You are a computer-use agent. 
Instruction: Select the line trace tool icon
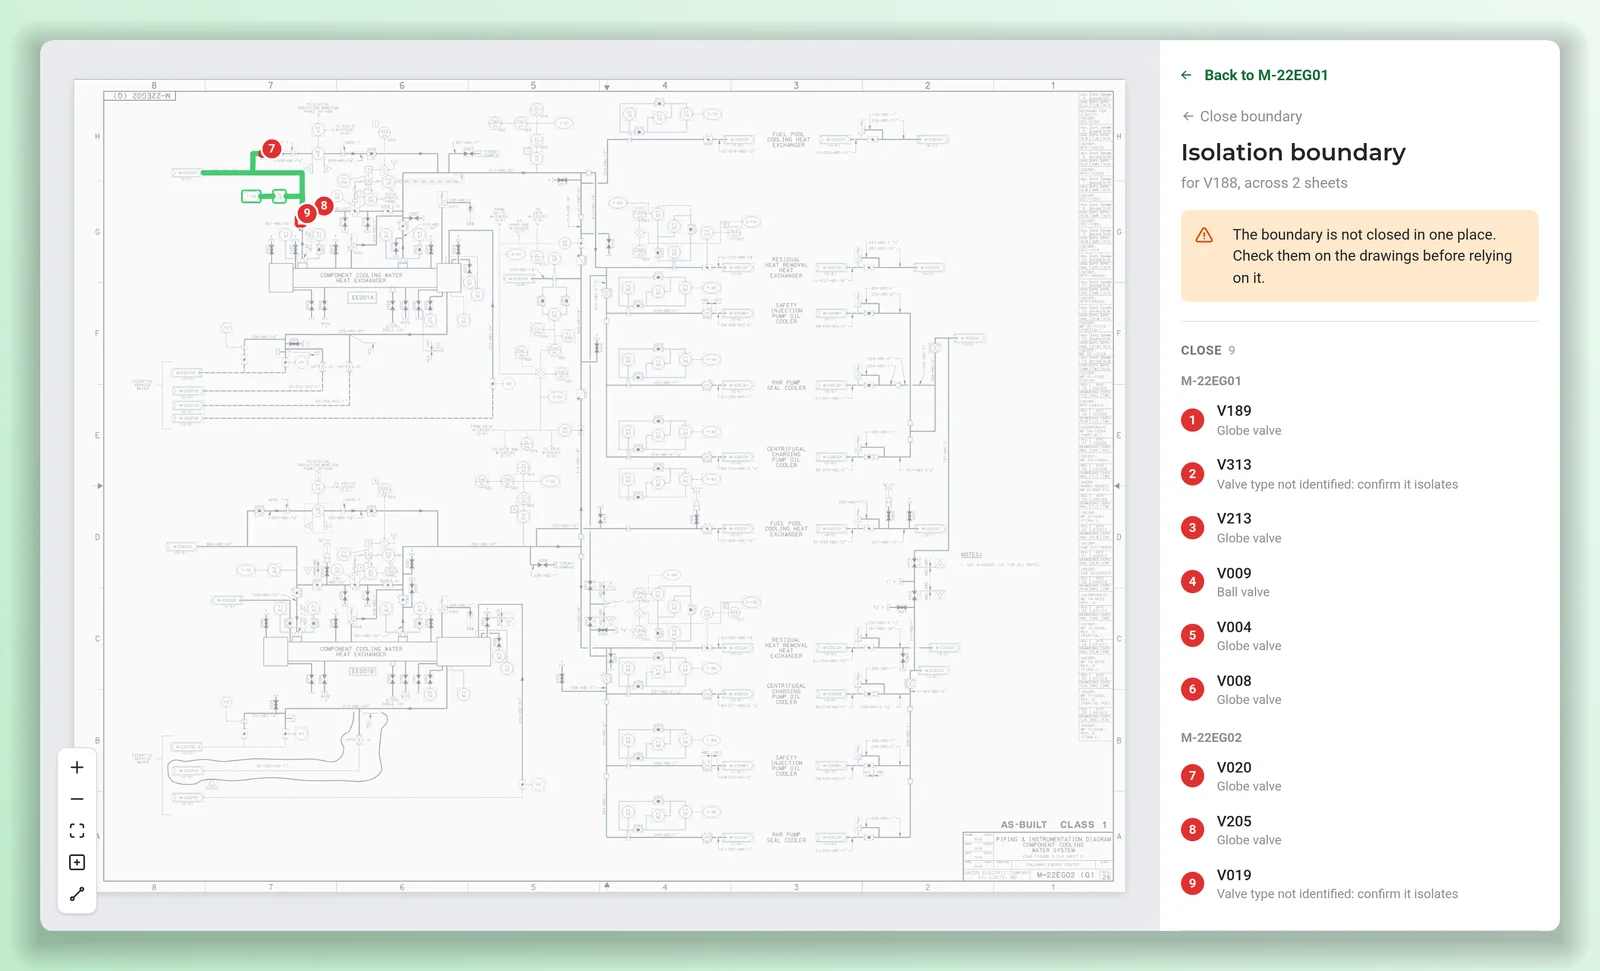point(77,894)
